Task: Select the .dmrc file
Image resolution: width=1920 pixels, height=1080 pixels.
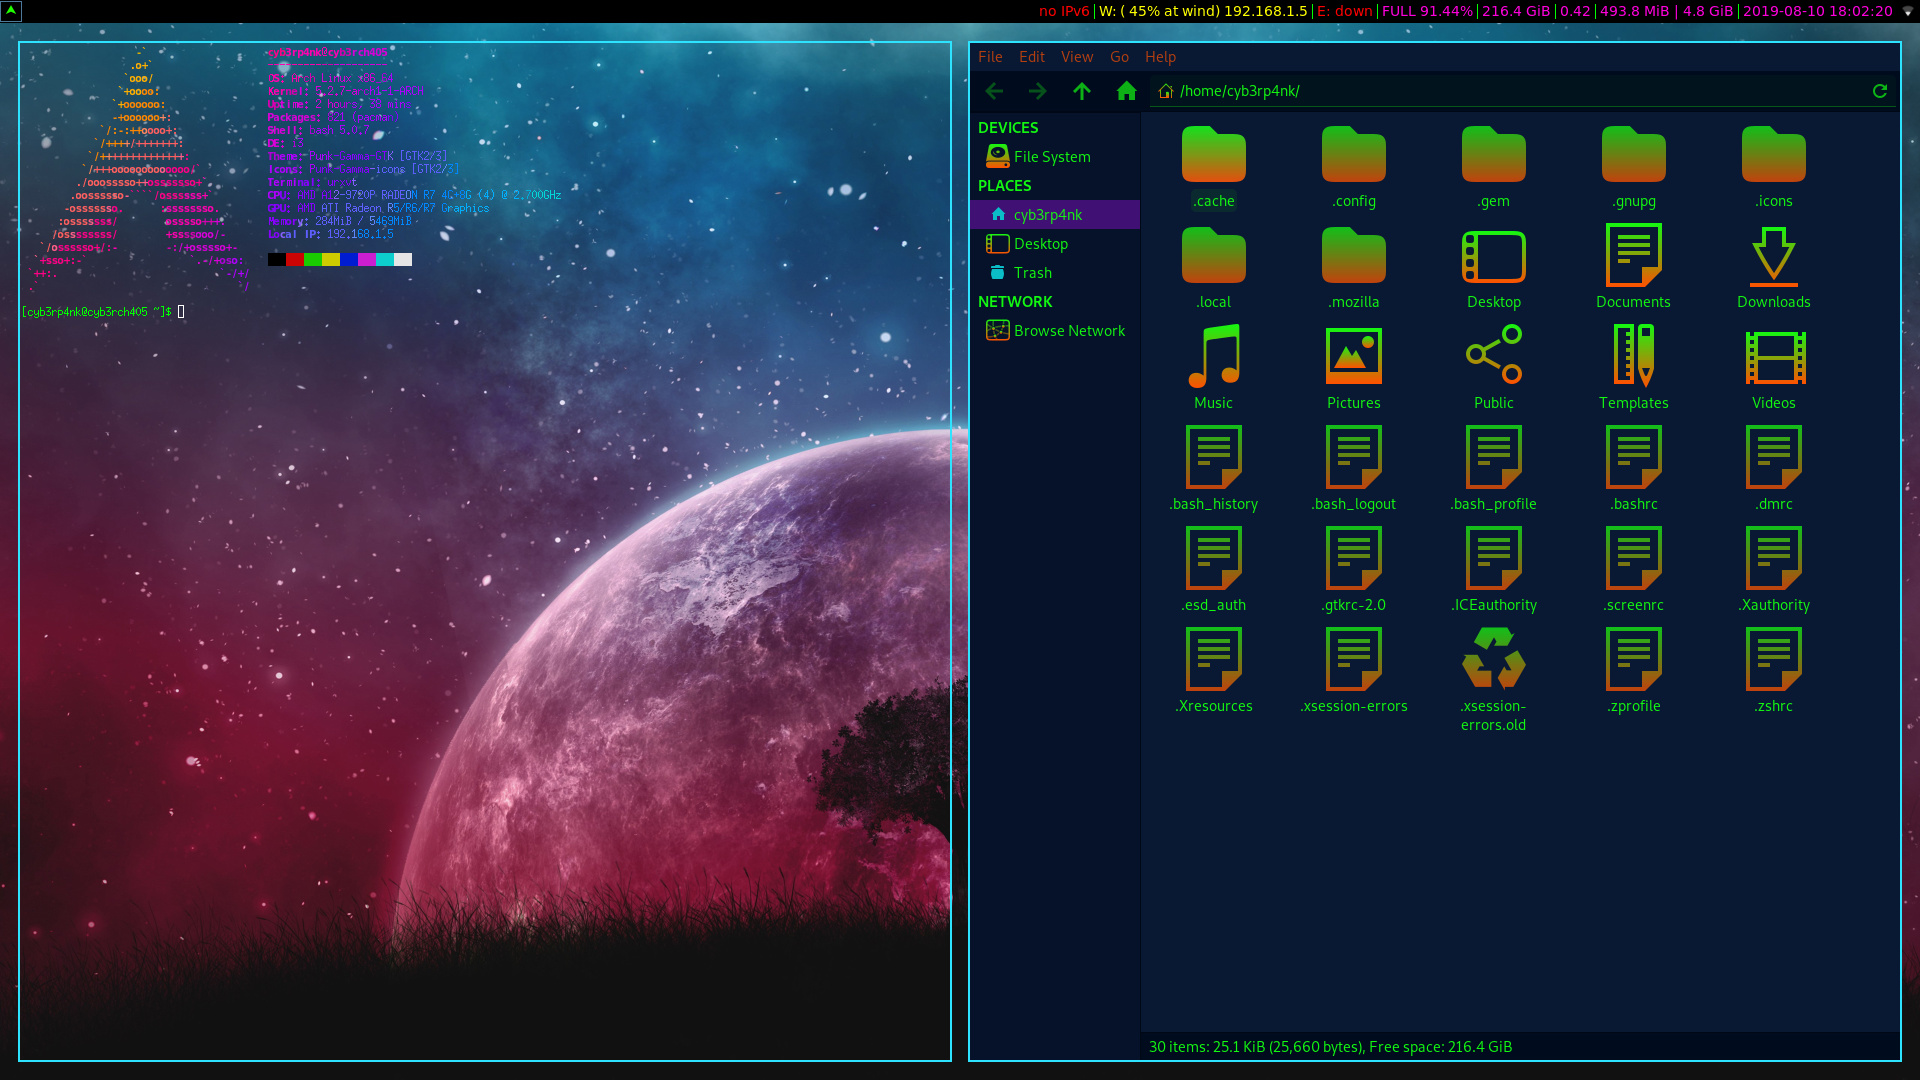Action: 1774,470
